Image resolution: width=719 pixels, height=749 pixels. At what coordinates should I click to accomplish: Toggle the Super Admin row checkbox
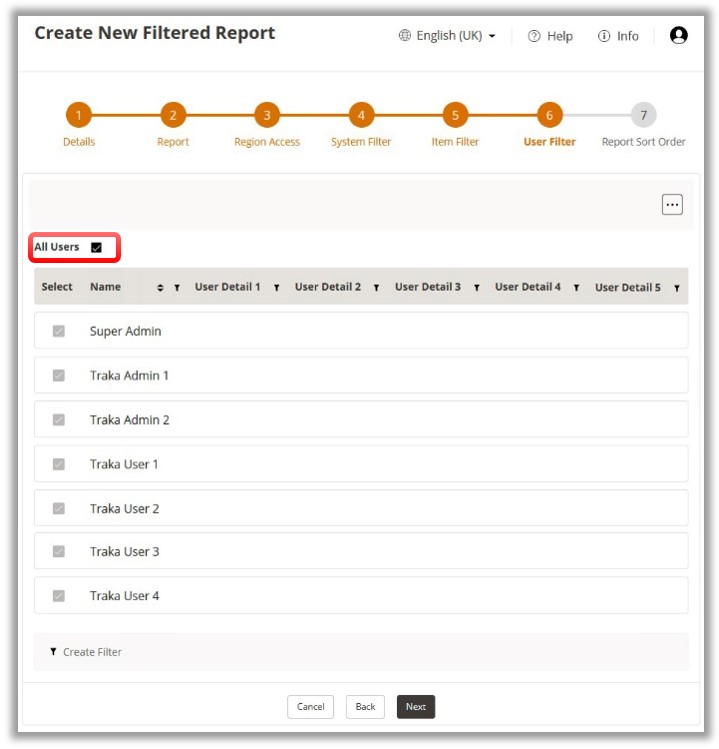click(x=59, y=331)
